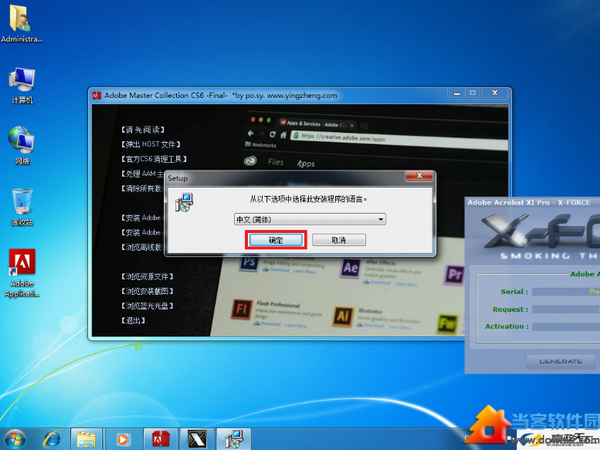
Task: Select the 计算机 desktop icon
Action: pyautogui.click(x=22, y=86)
